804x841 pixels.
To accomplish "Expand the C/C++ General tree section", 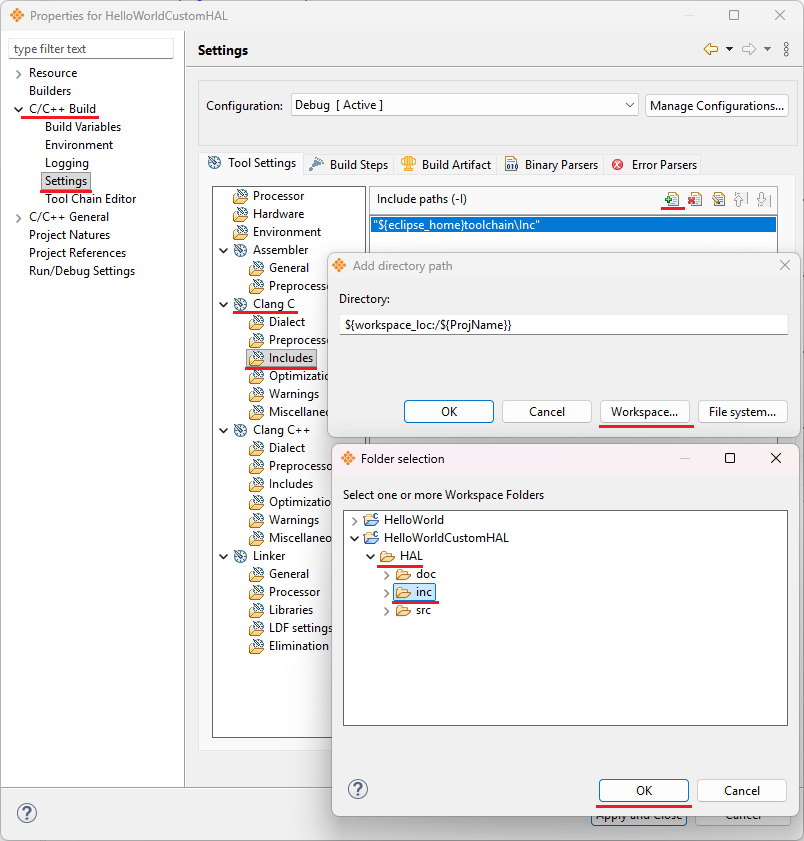I will click(18, 217).
